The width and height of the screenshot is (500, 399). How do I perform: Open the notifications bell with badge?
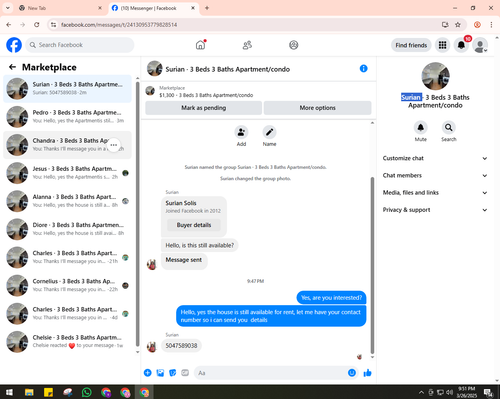(461, 45)
